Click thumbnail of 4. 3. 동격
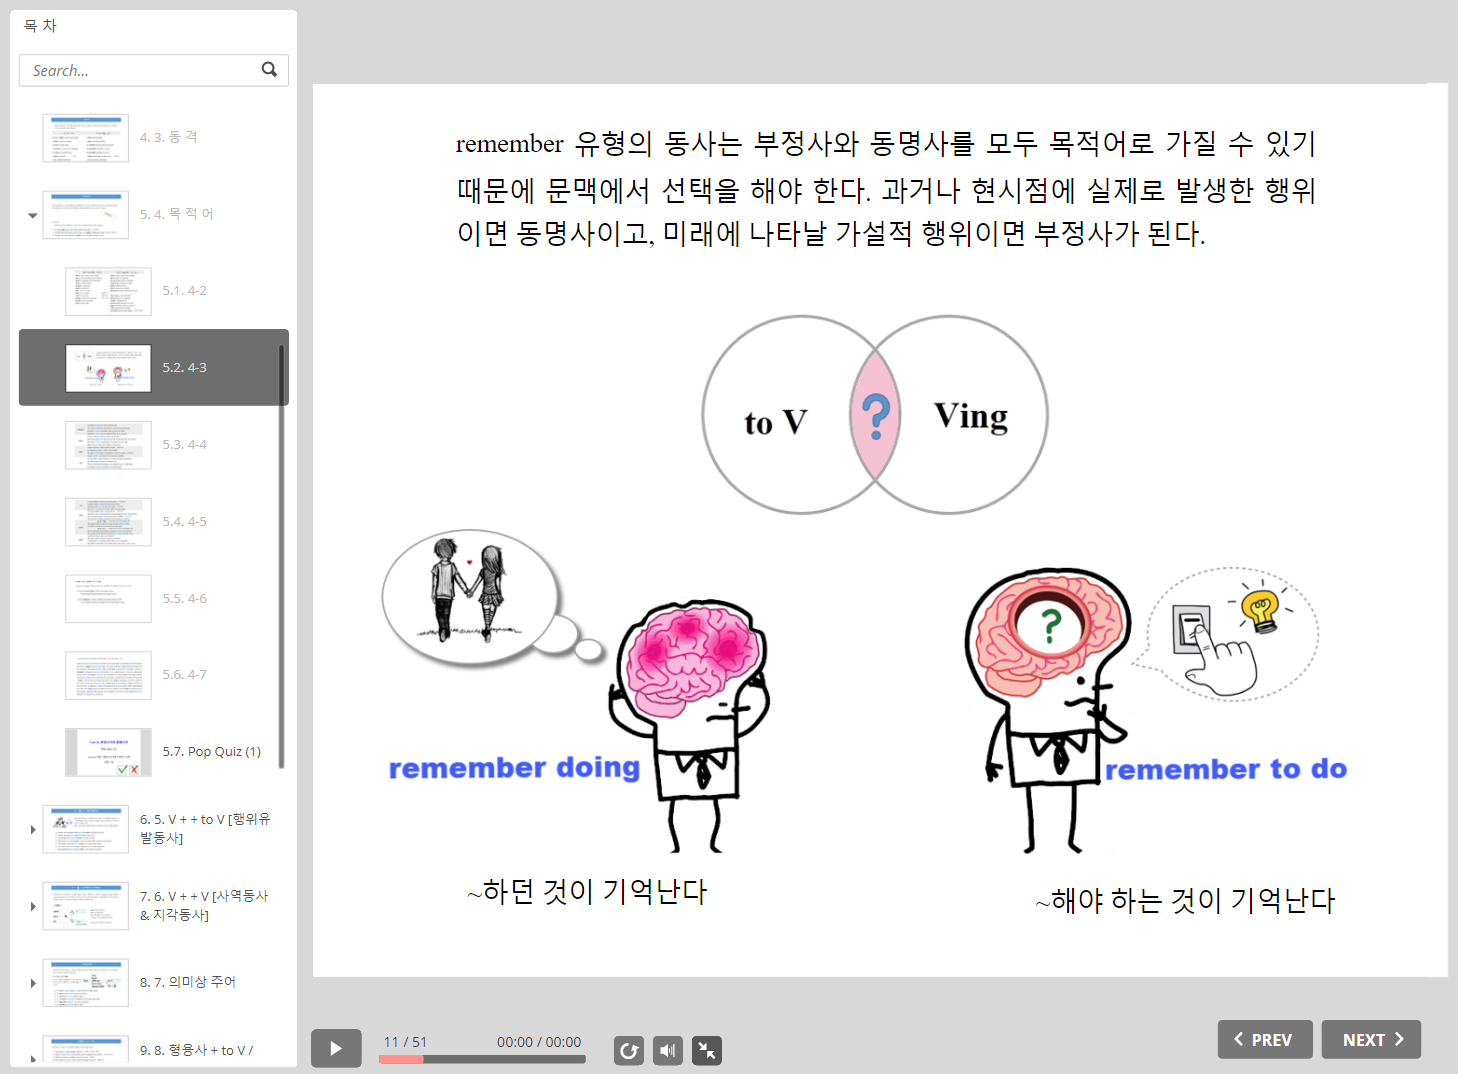The height and width of the screenshot is (1074, 1458). 86,138
